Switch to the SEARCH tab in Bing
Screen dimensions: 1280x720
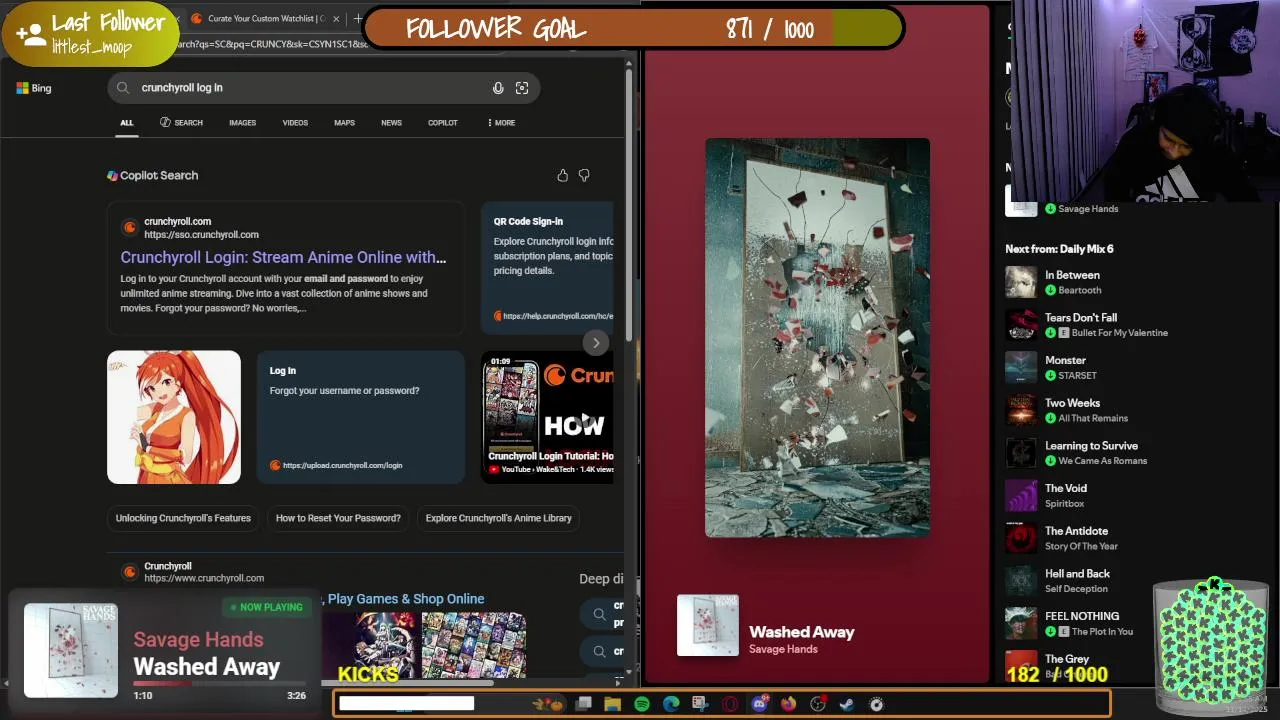(181, 123)
